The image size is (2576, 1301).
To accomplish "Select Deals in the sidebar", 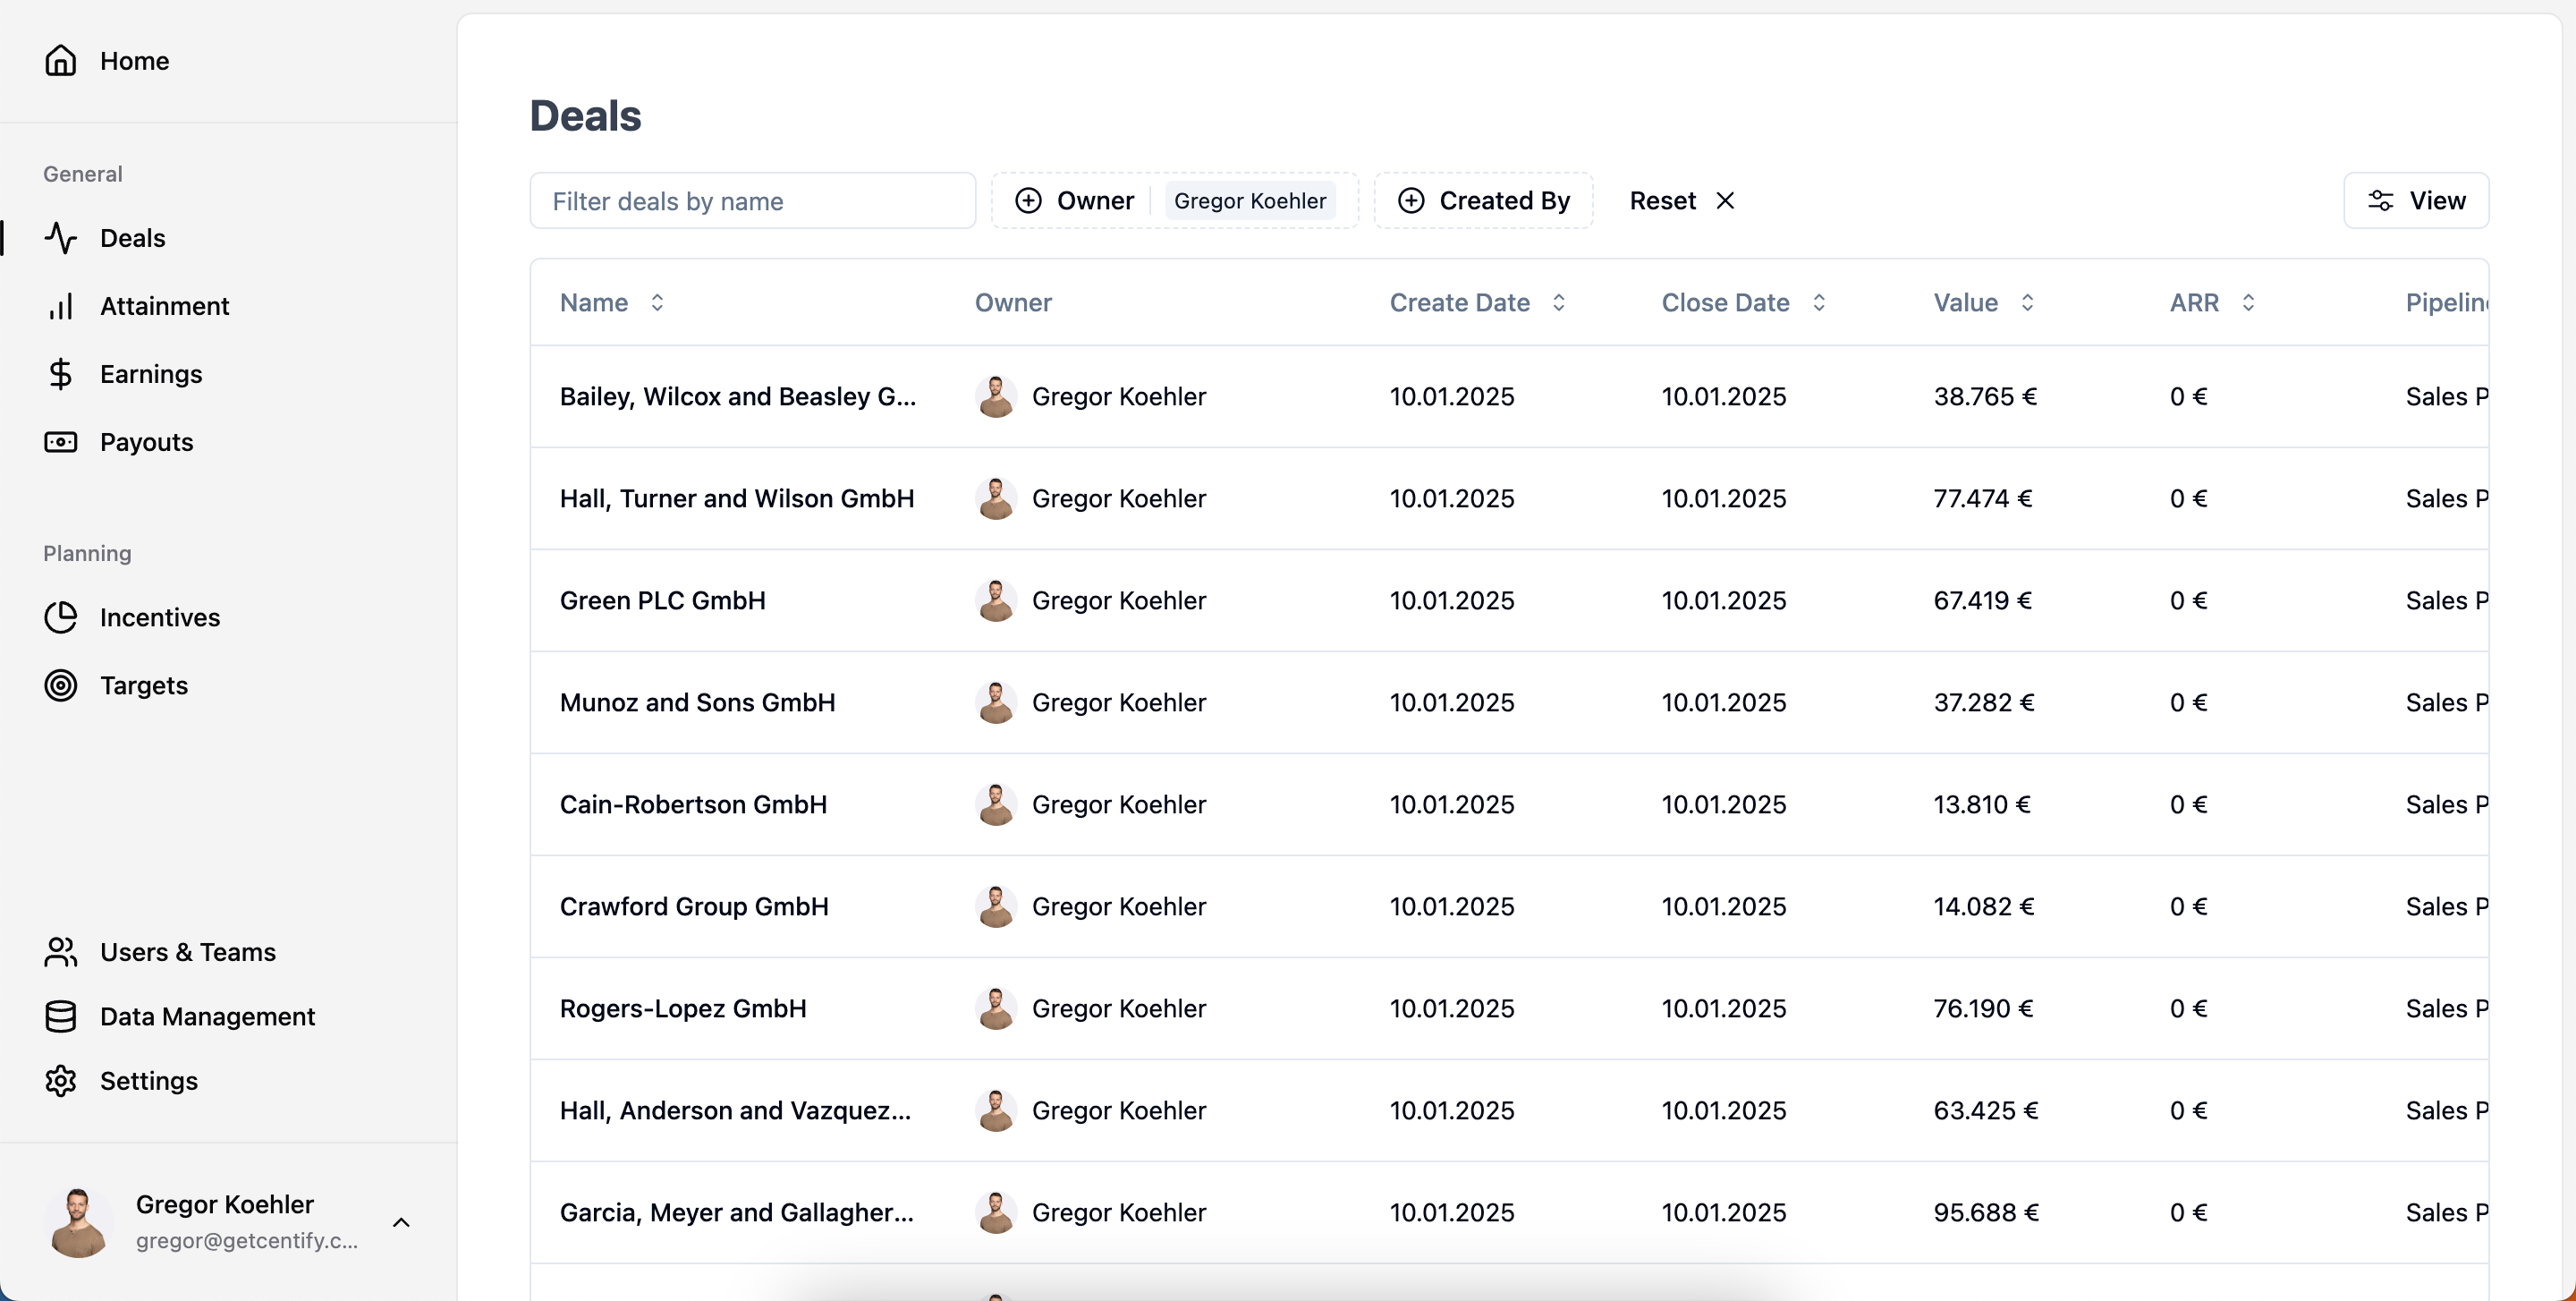I will 132,238.
